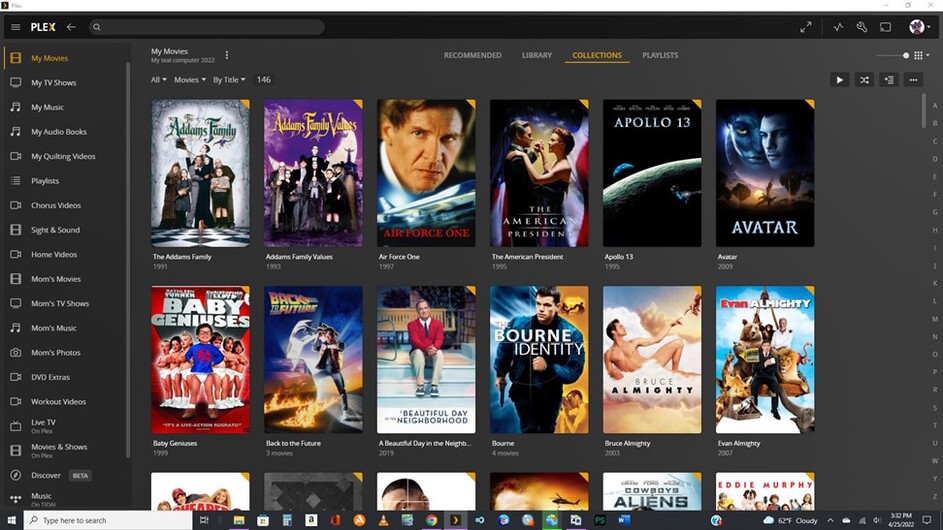Screen dimensions: 943x530
Task: Click The American President title link
Action: [x=527, y=257]
